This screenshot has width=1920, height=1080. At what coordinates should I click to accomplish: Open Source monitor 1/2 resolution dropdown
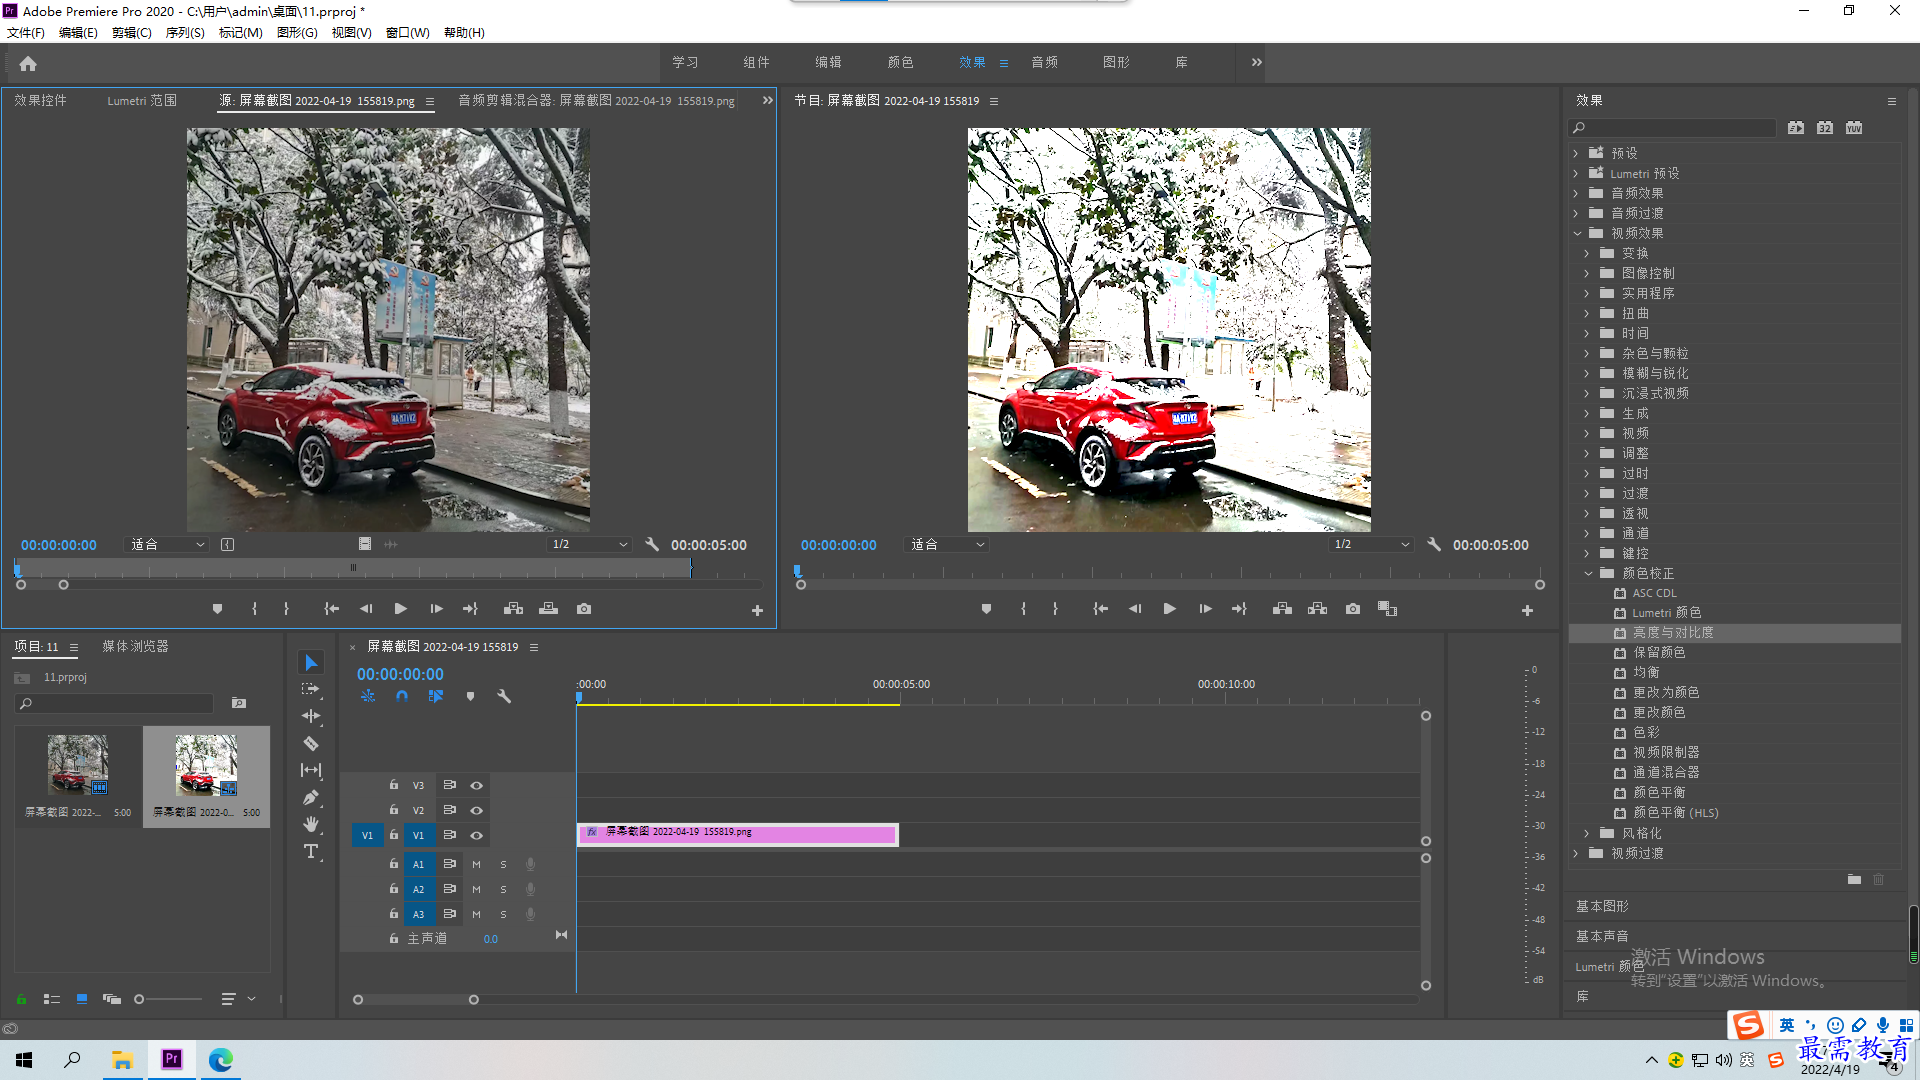(x=590, y=545)
